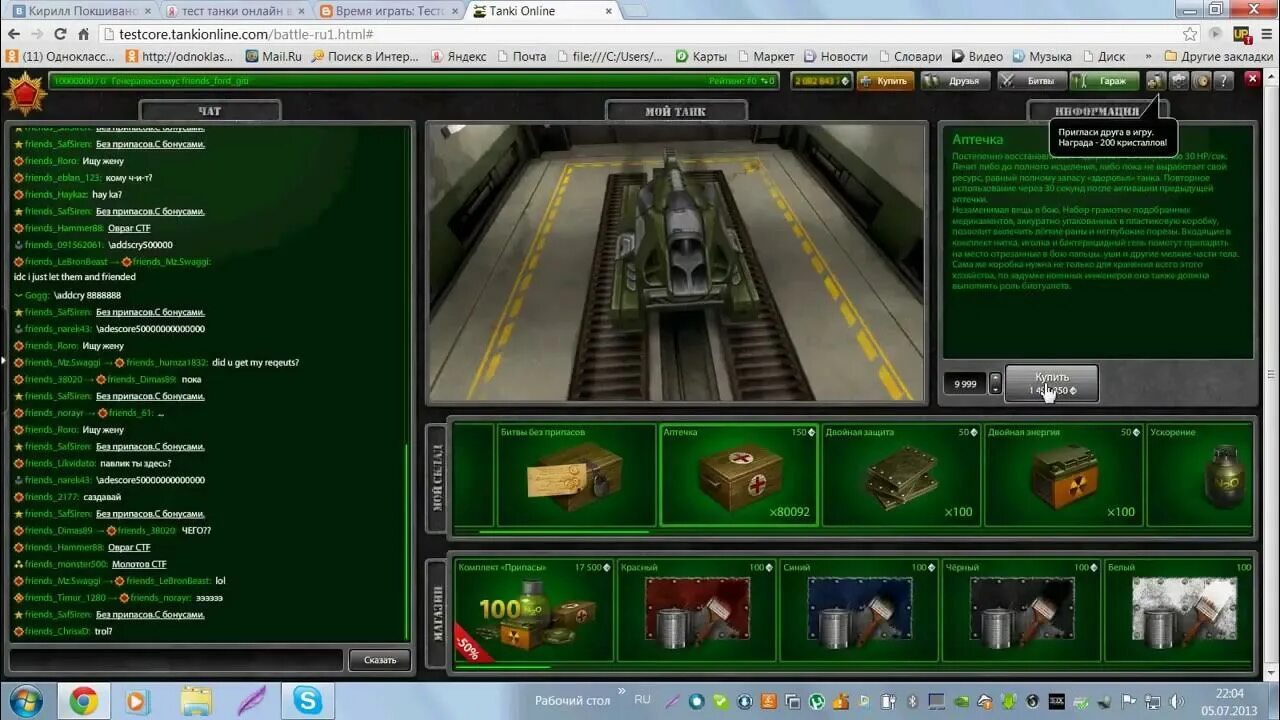Click the quantity field showing 9 999
This screenshot has height=720, width=1280.
click(x=965, y=383)
